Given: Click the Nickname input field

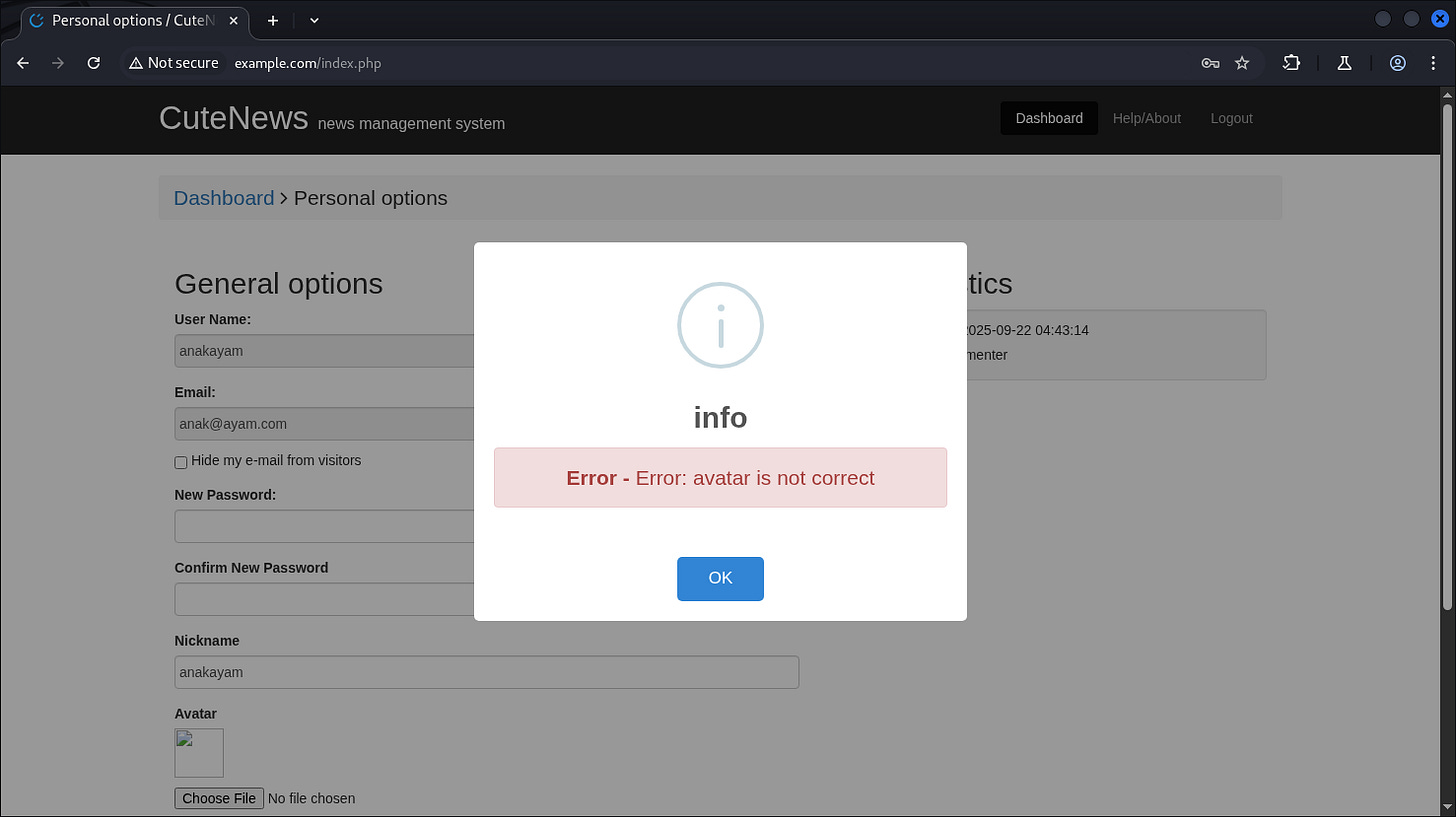Looking at the screenshot, I should pos(487,672).
